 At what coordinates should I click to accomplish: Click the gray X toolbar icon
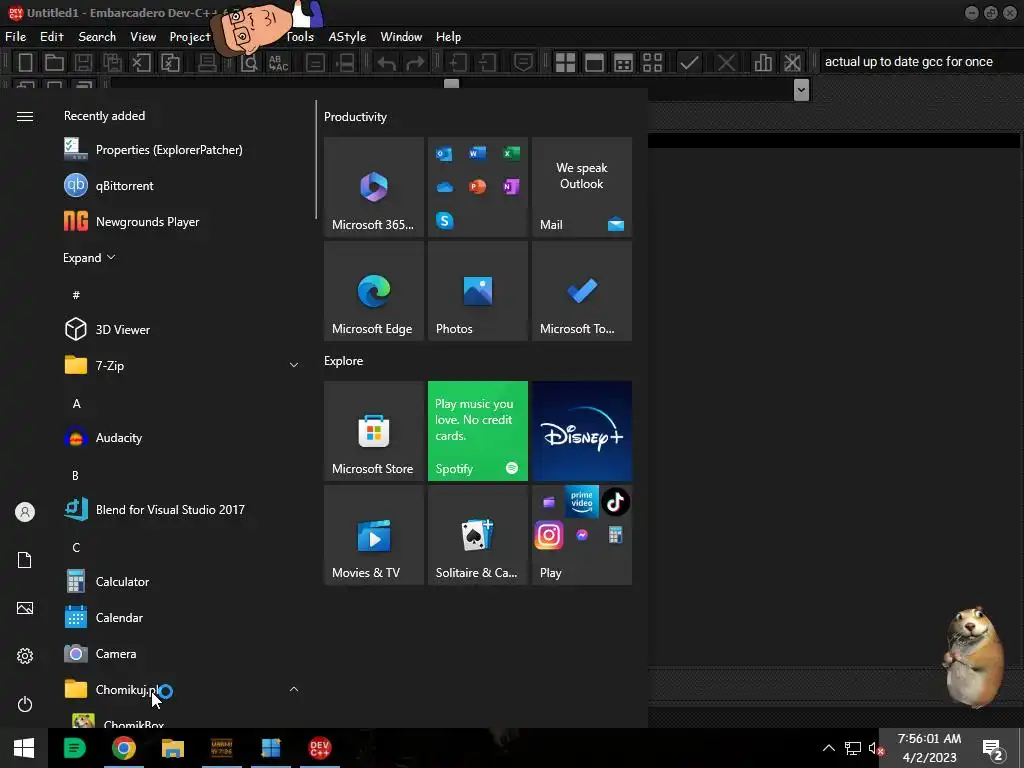pyautogui.click(x=726, y=63)
